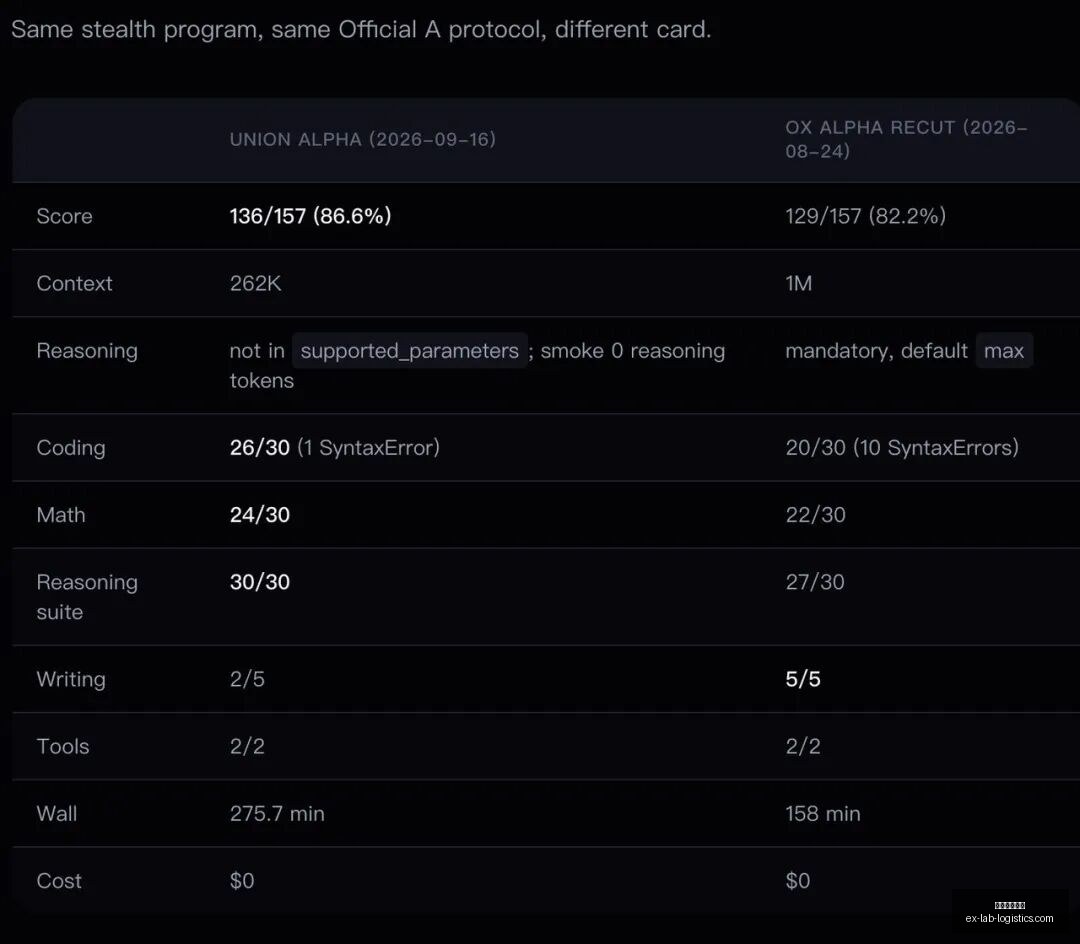
Task: Click the "30/30" reasoning suite score
Action: [260, 583]
